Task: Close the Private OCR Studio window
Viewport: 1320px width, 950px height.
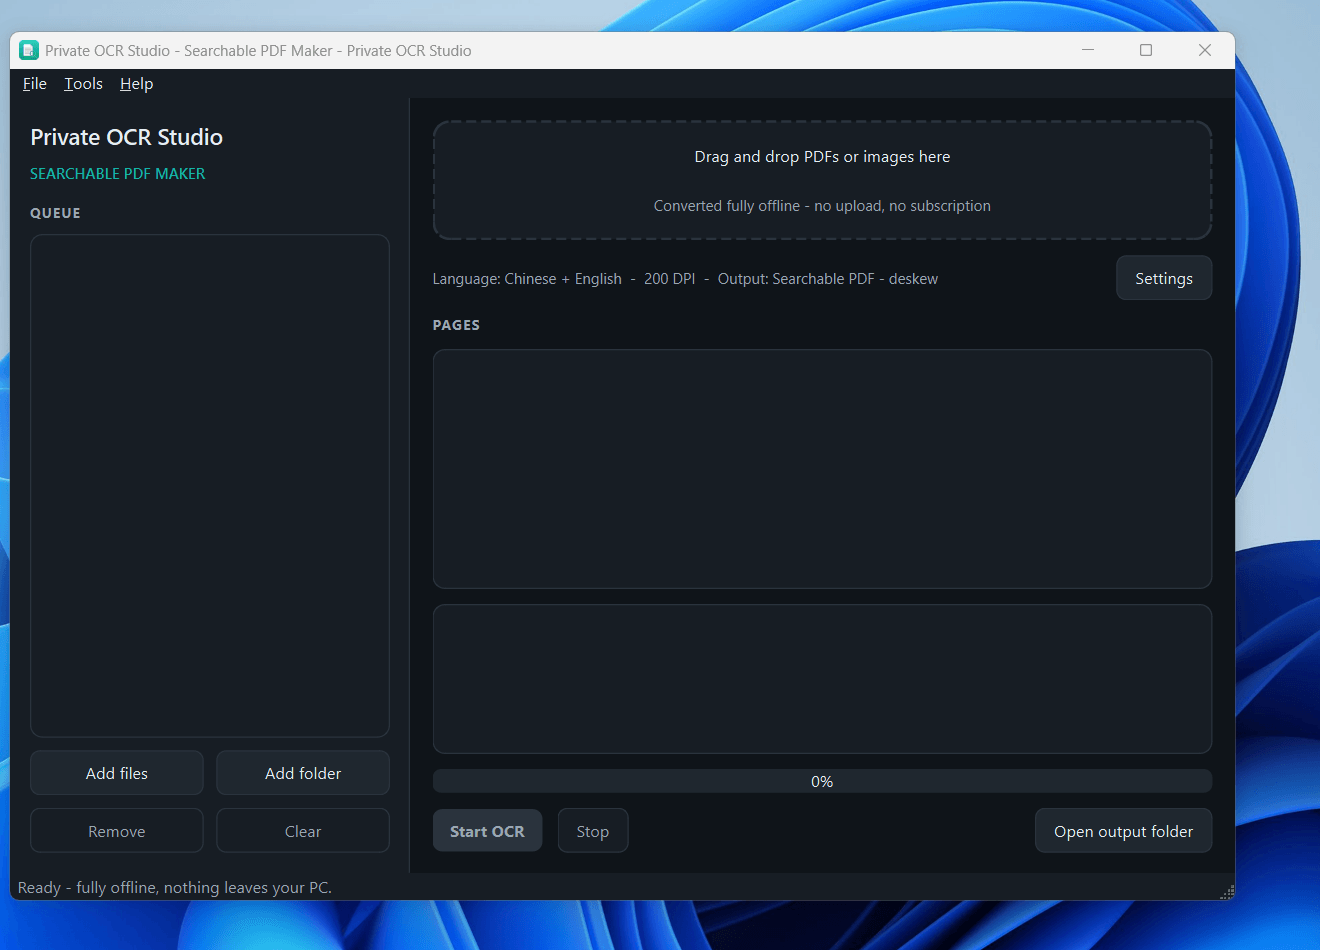Action: click(x=1205, y=50)
